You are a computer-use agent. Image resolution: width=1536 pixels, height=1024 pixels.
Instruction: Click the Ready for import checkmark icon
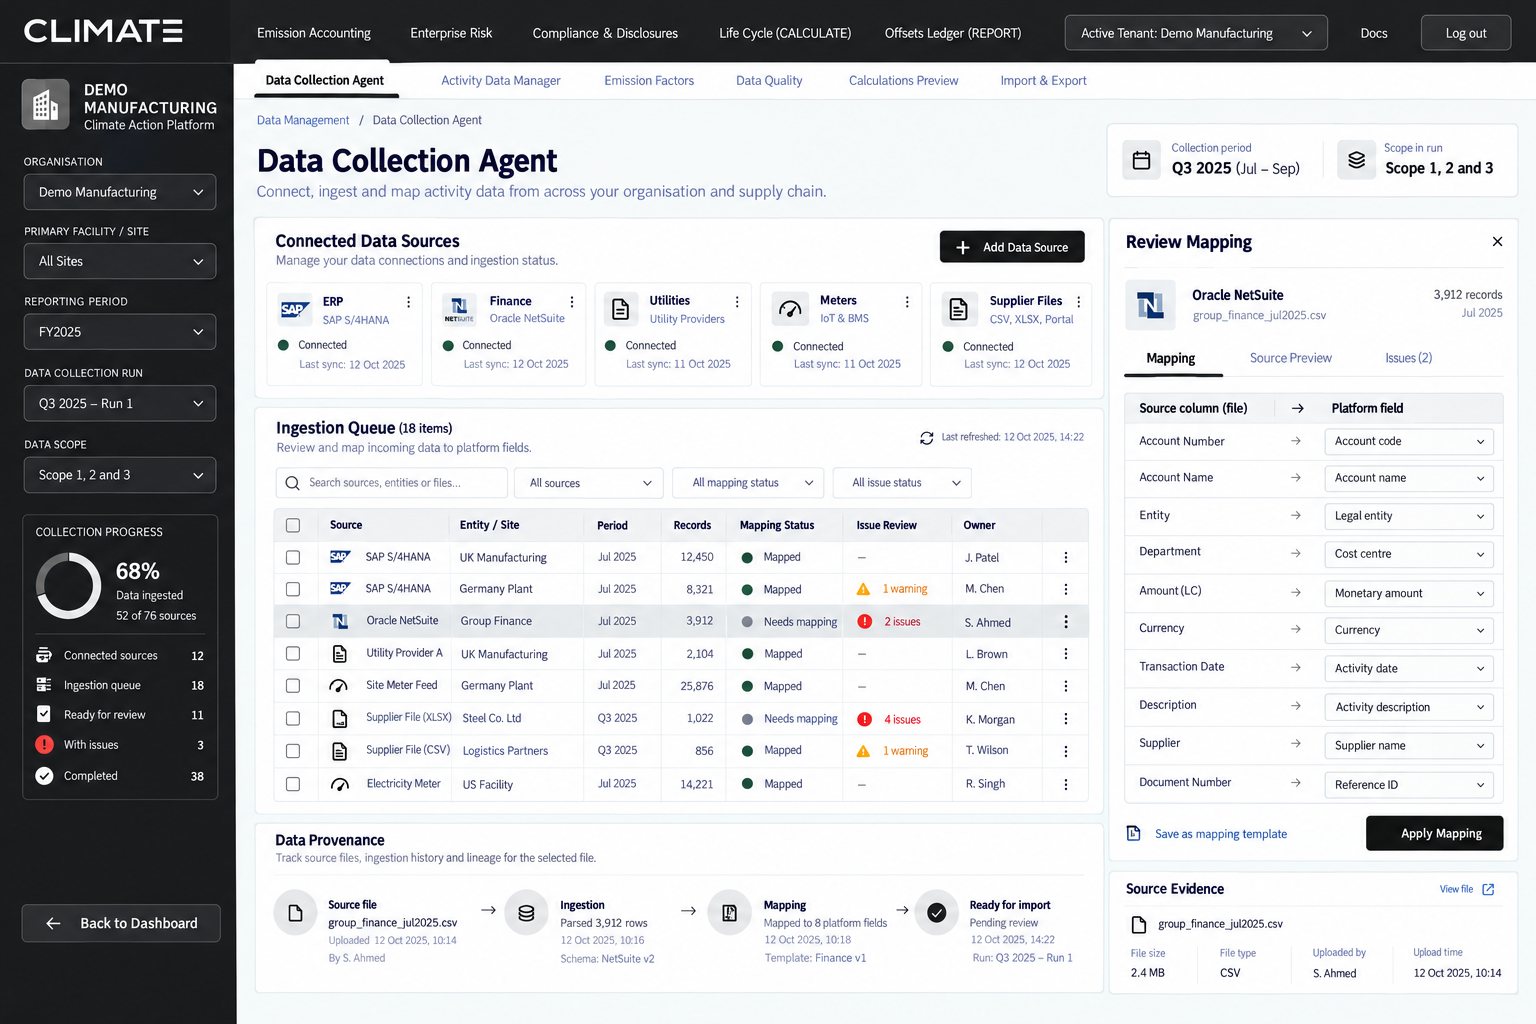pyautogui.click(x=937, y=913)
